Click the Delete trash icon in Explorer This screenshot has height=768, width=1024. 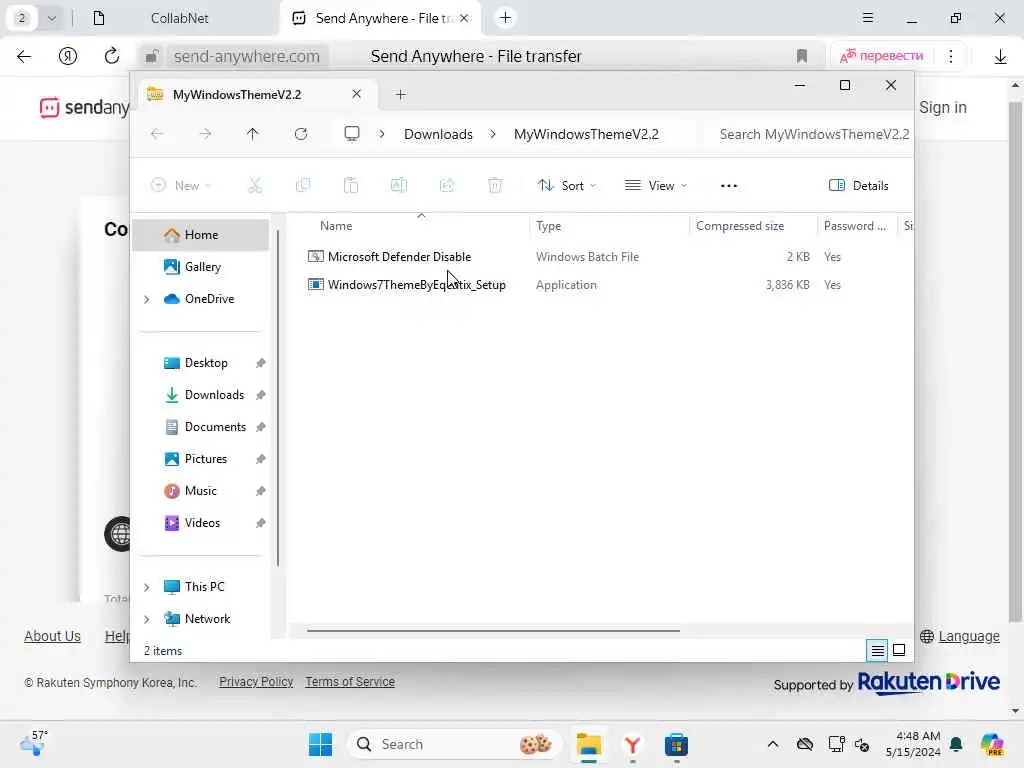[x=495, y=185]
